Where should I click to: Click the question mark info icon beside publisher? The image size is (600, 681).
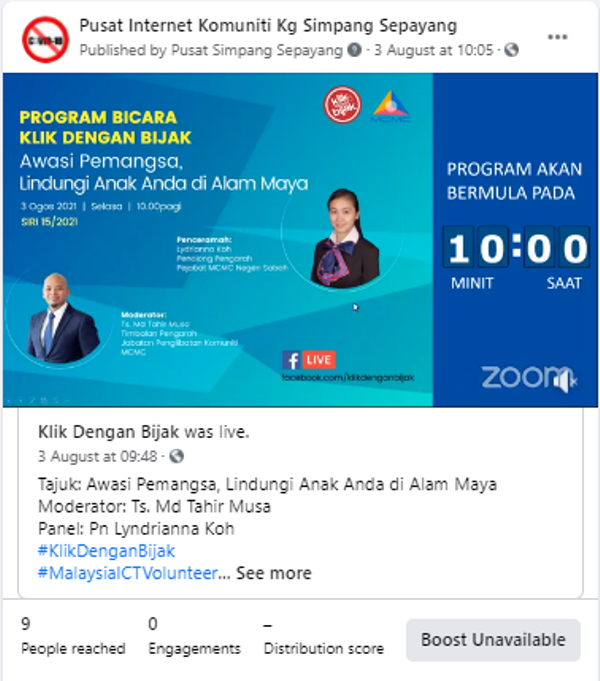point(355,50)
